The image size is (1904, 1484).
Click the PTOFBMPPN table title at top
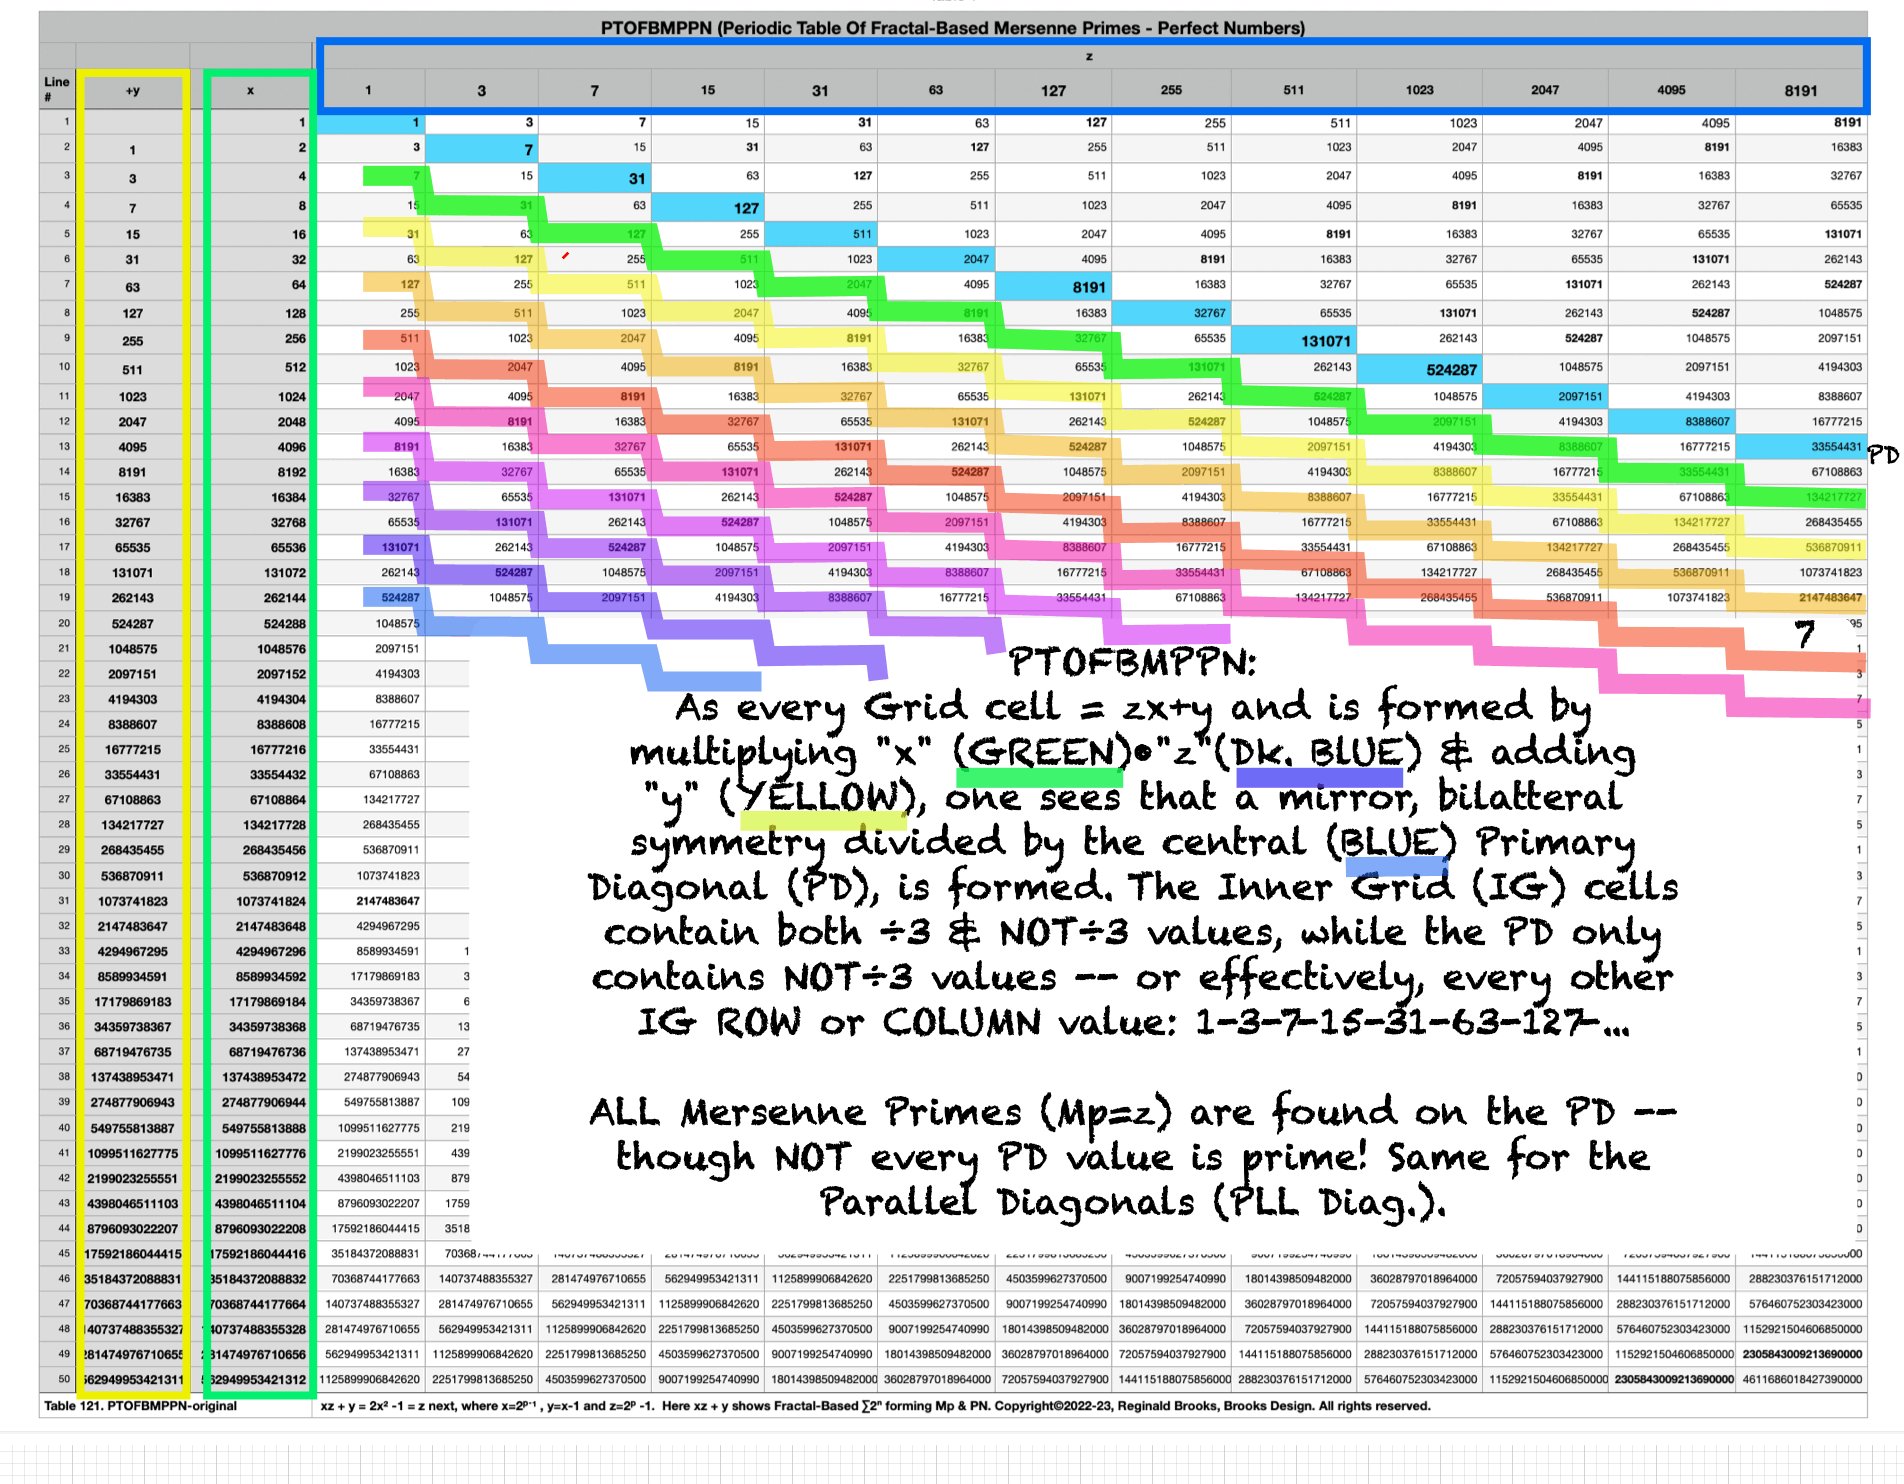click(952, 28)
